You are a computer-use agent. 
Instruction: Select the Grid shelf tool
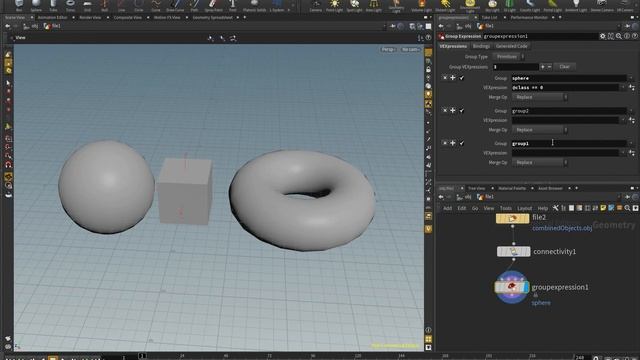click(x=87, y=5)
